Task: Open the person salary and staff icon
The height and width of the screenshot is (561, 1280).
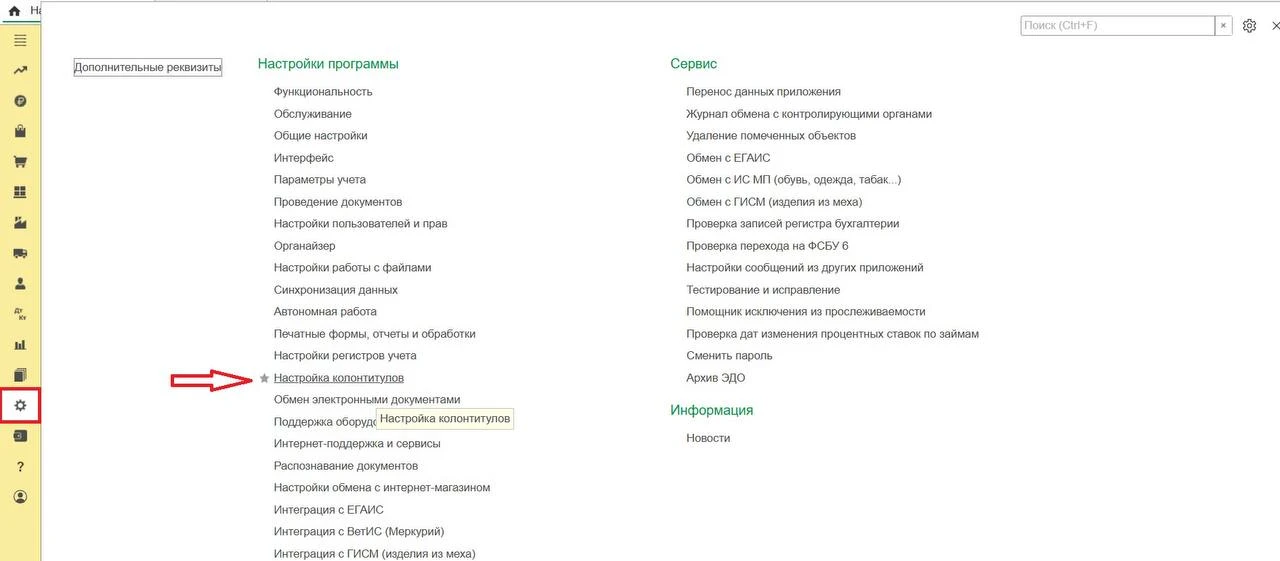Action: pos(20,284)
